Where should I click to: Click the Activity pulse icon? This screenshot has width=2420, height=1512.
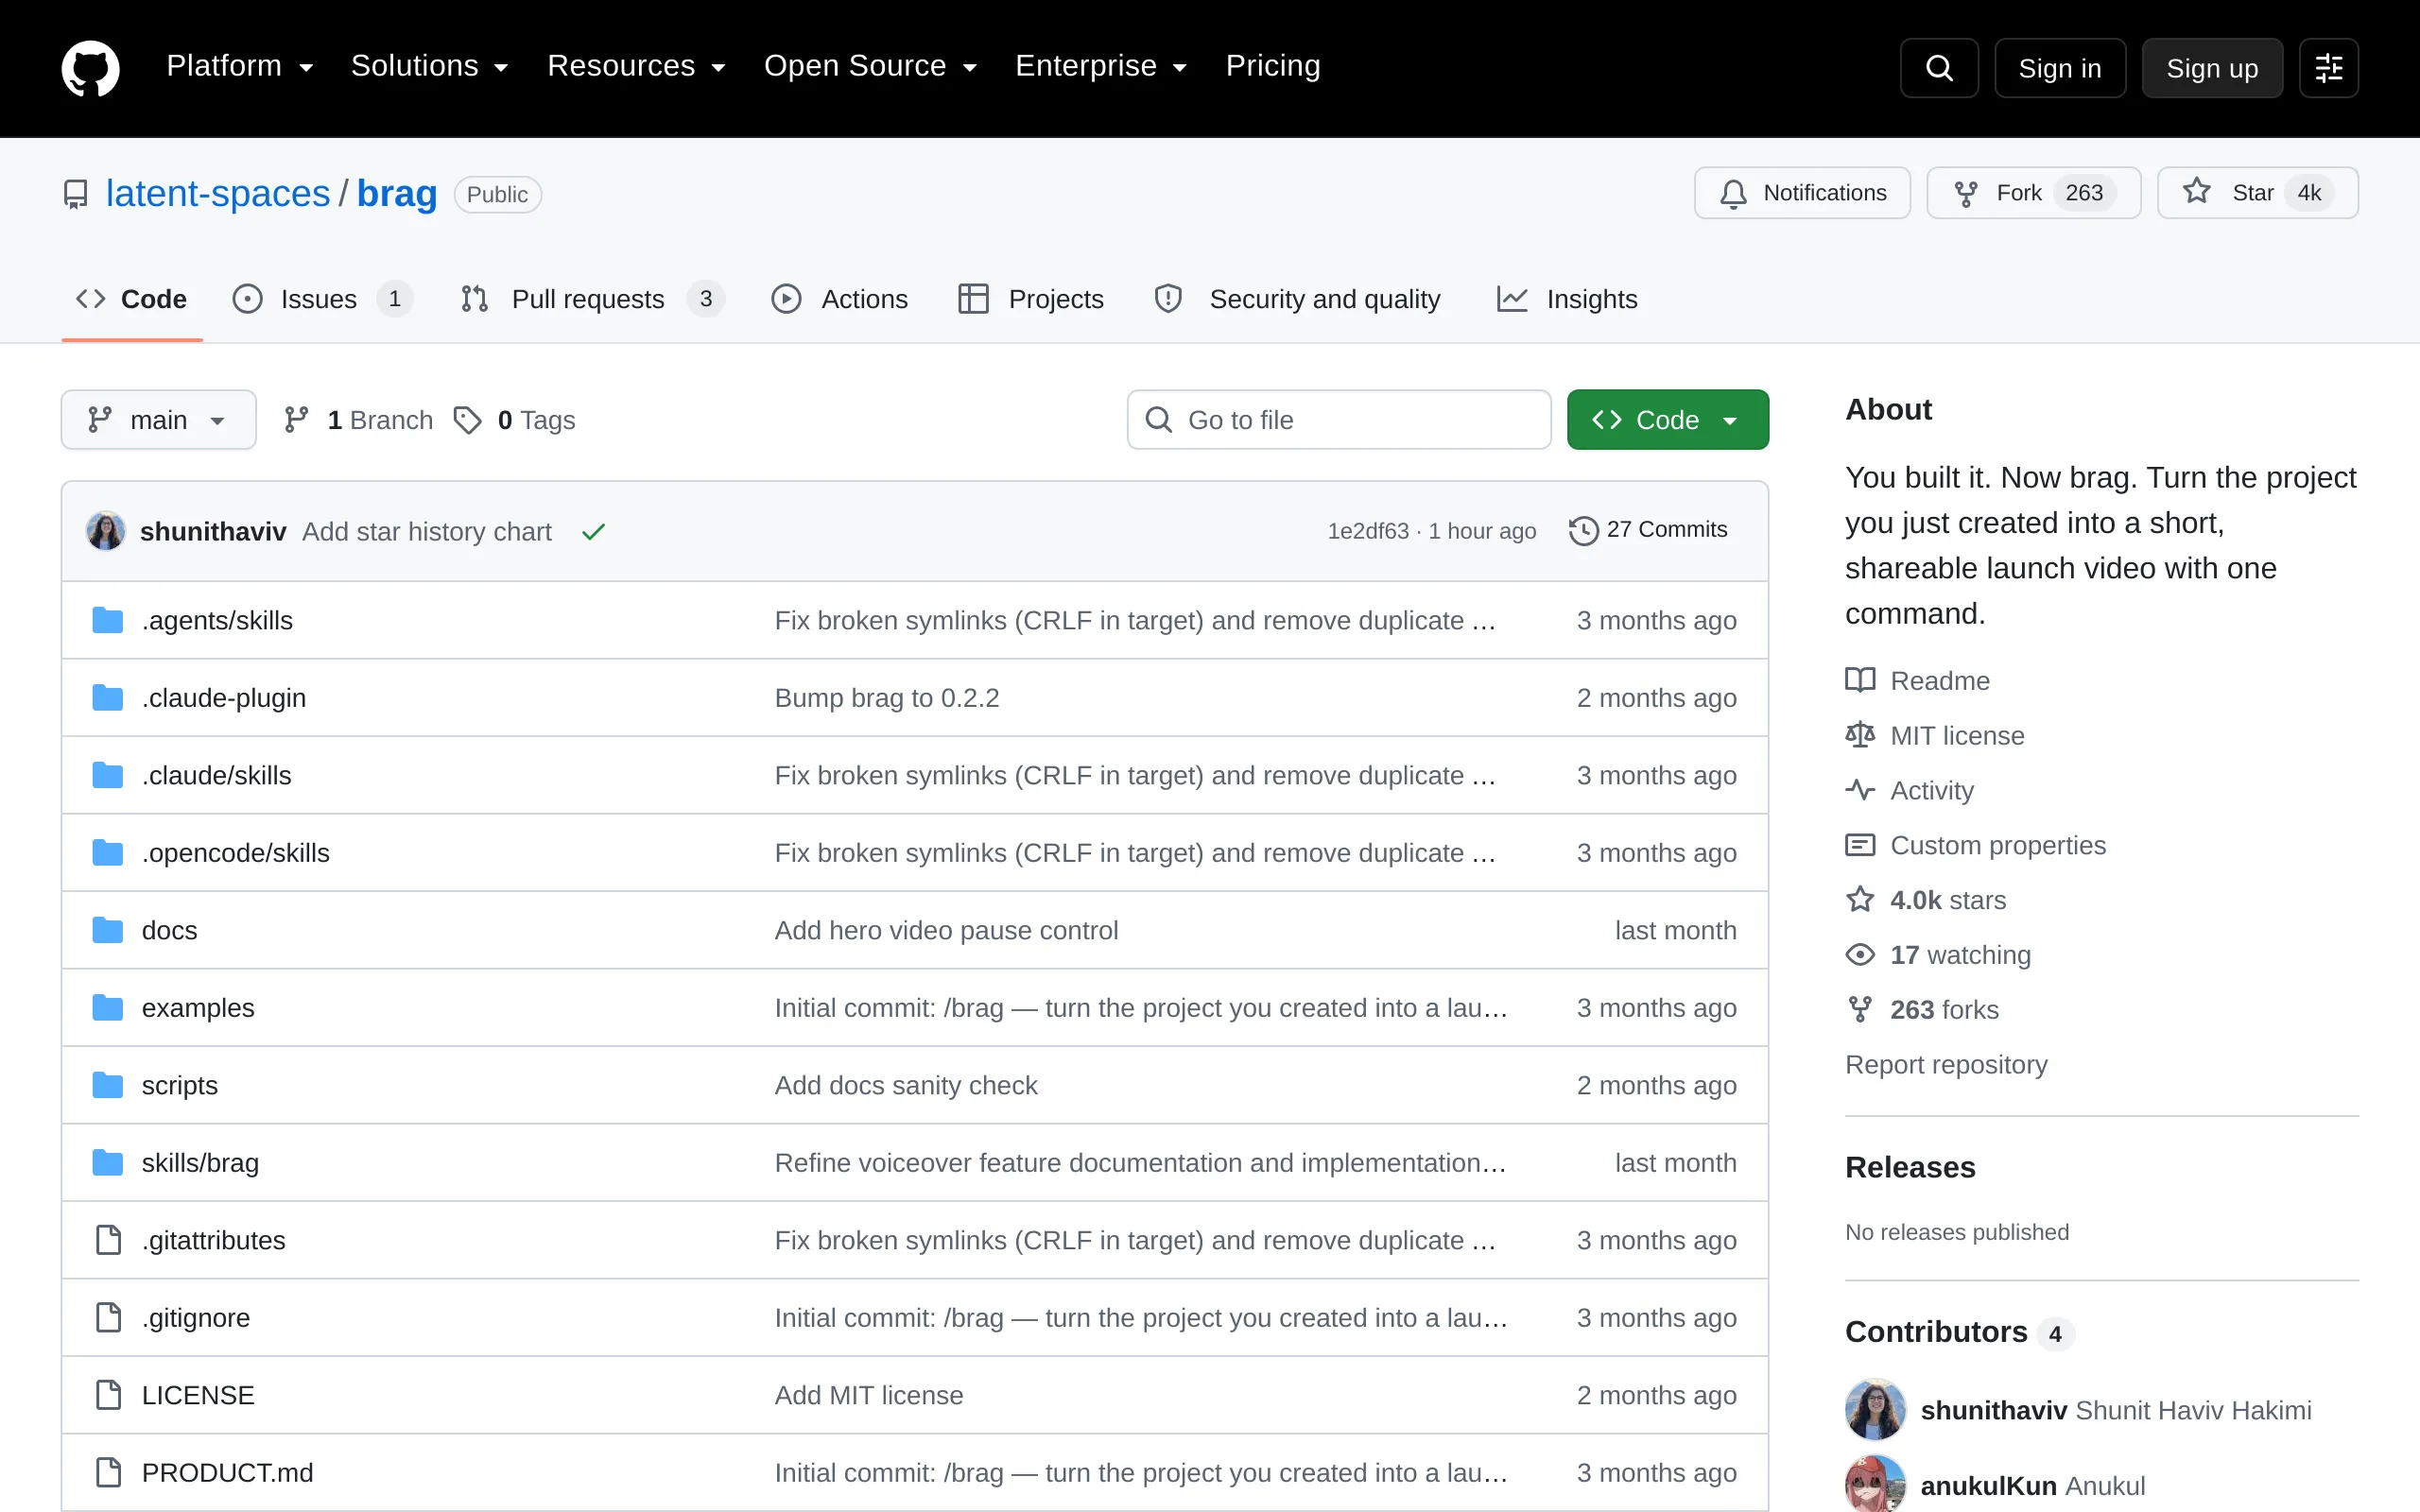[x=1859, y=790]
